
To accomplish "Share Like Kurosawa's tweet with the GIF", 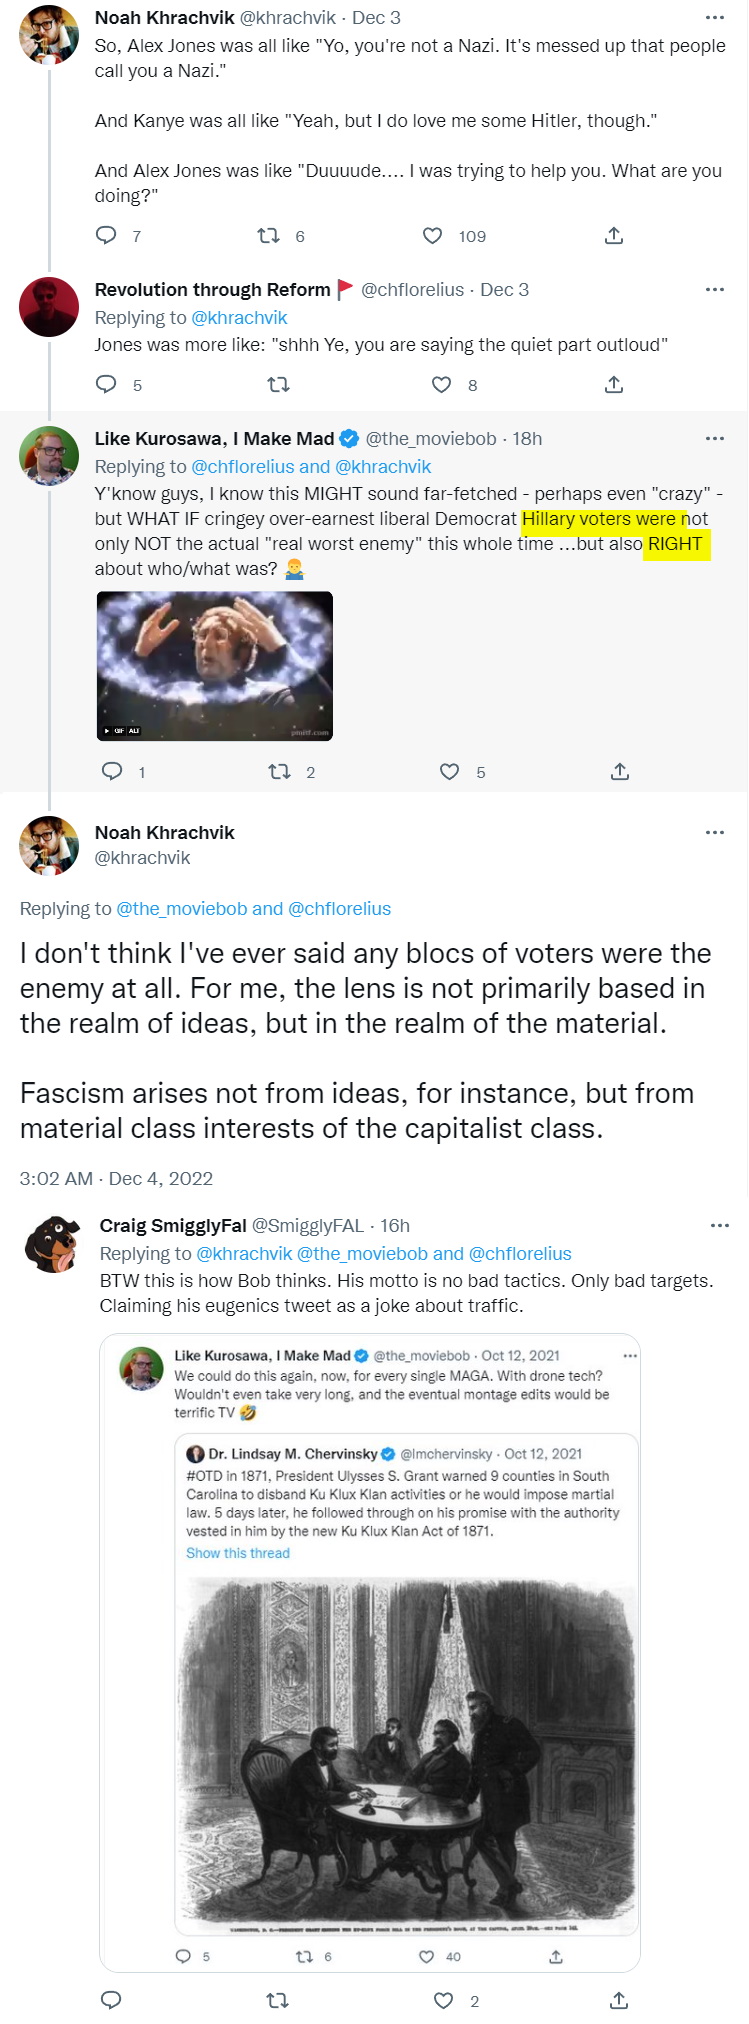I will pos(620,771).
